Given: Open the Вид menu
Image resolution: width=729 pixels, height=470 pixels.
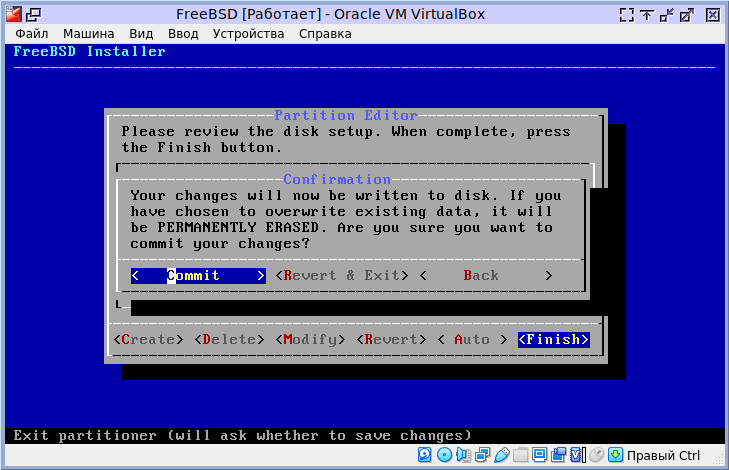Looking at the screenshot, I should [x=141, y=34].
